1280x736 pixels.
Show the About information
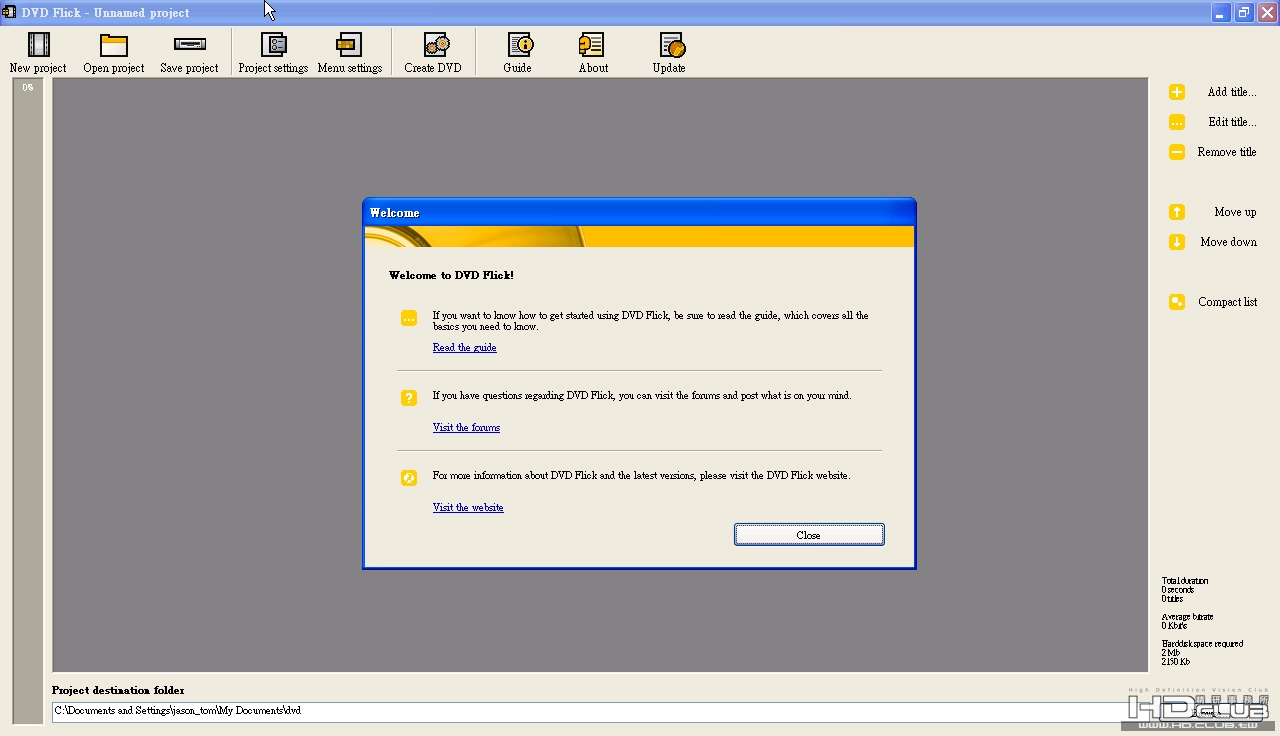click(593, 53)
